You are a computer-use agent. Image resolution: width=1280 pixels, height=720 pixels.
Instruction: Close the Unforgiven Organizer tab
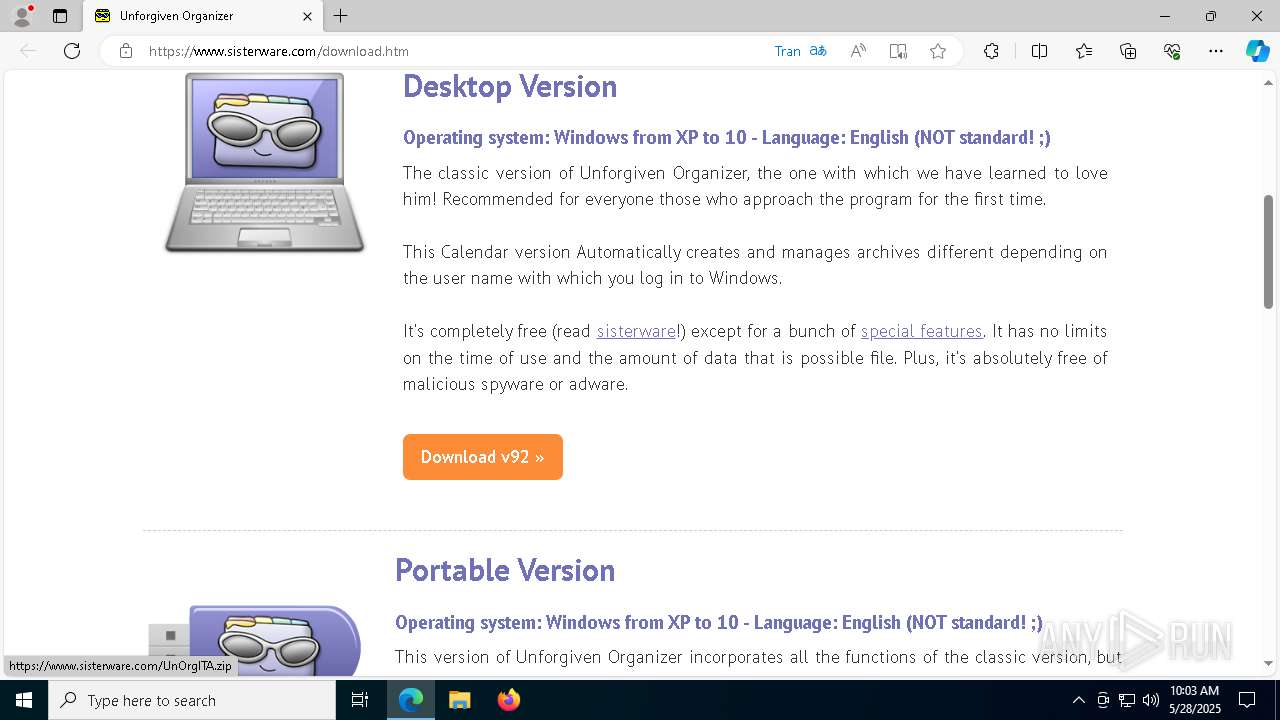coord(308,16)
